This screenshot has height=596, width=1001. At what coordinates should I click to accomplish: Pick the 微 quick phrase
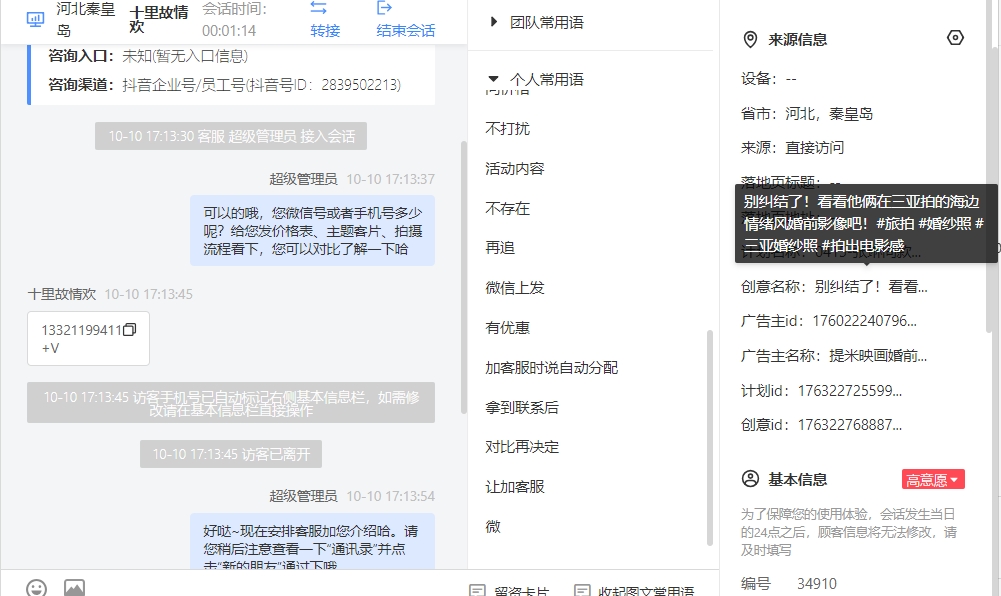pyautogui.click(x=493, y=526)
